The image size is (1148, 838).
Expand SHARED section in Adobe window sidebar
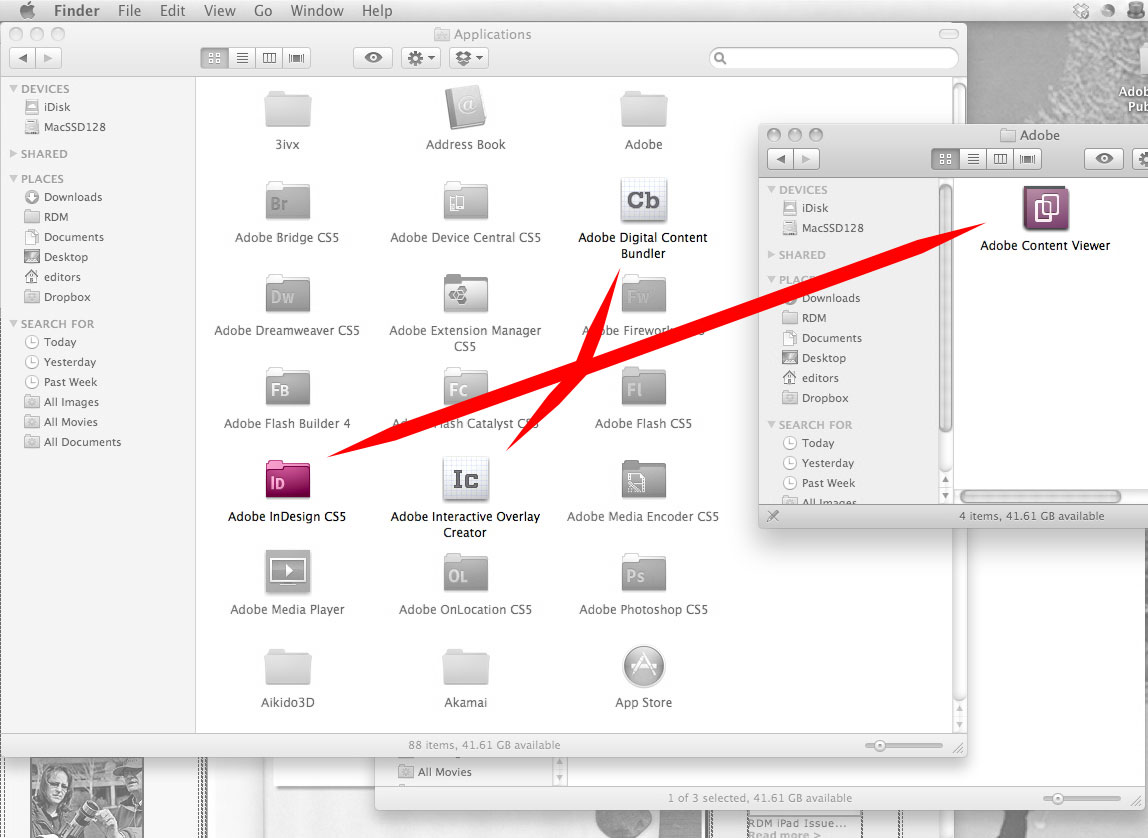tap(771, 255)
